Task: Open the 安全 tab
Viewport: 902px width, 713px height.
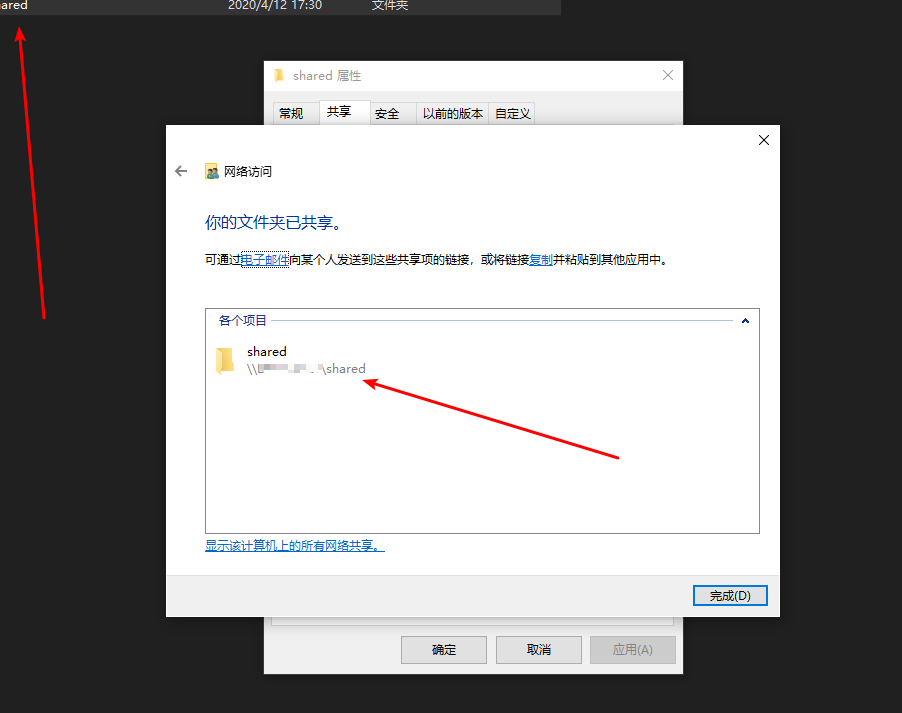Action: 387,113
